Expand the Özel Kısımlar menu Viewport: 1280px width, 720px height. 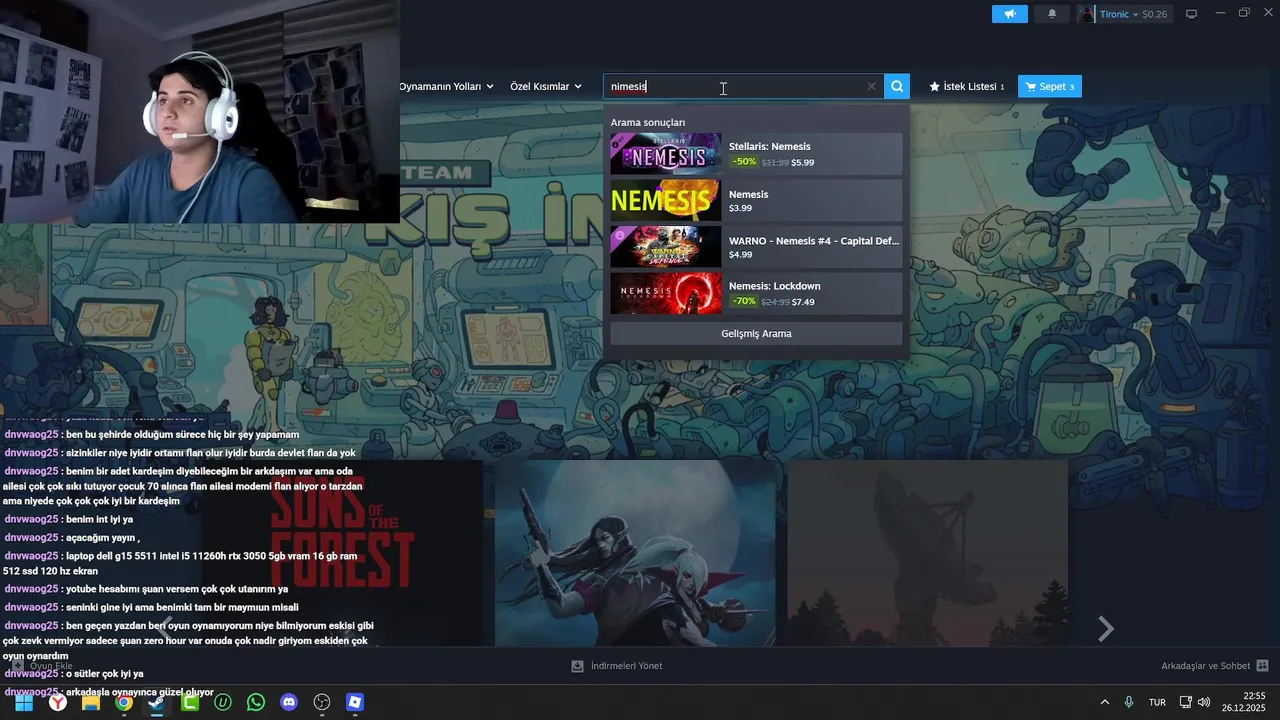point(546,86)
